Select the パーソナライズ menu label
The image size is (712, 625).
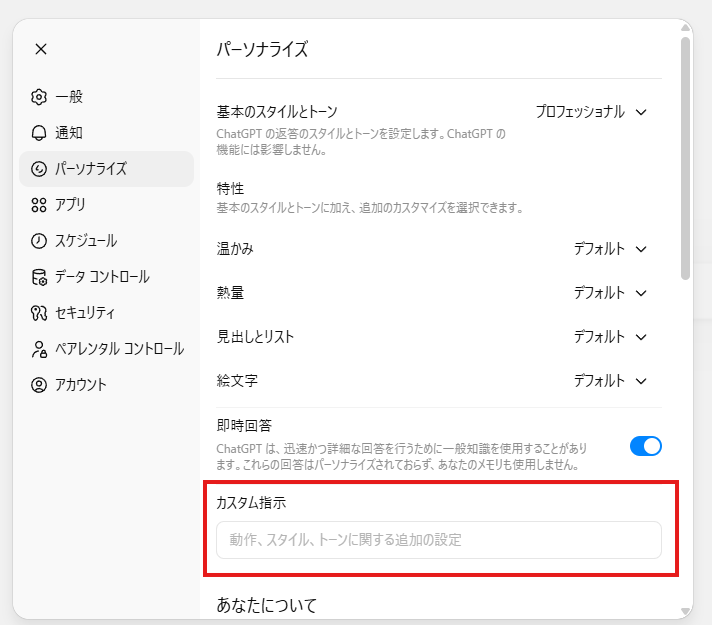pyautogui.click(x=91, y=169)
